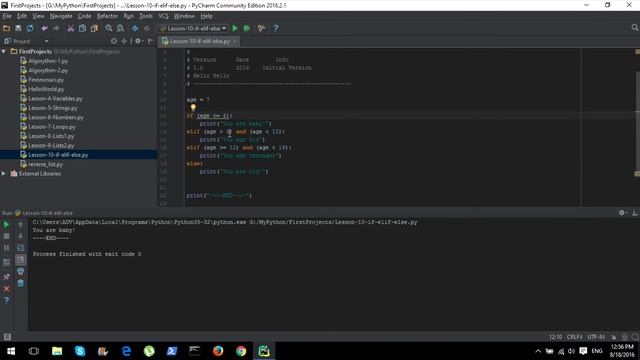Select Algorythm-1.py in project tree

pos(48,61)
